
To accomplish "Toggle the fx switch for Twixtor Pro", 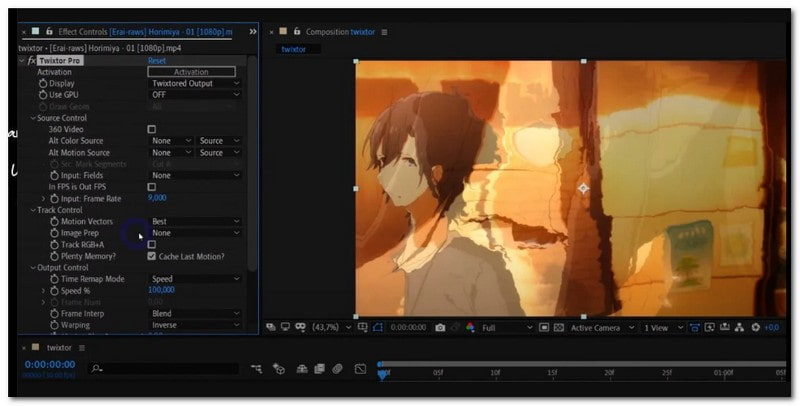I will point(31,61).
